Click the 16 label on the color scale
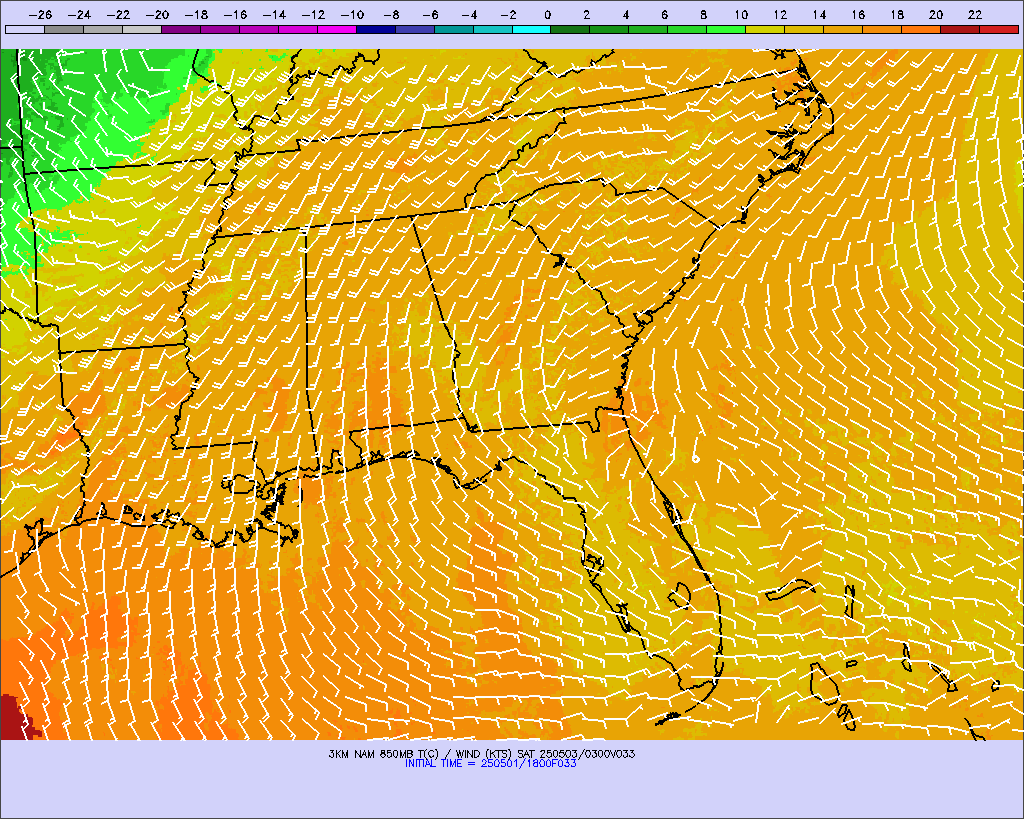 [x=858, y=15]
